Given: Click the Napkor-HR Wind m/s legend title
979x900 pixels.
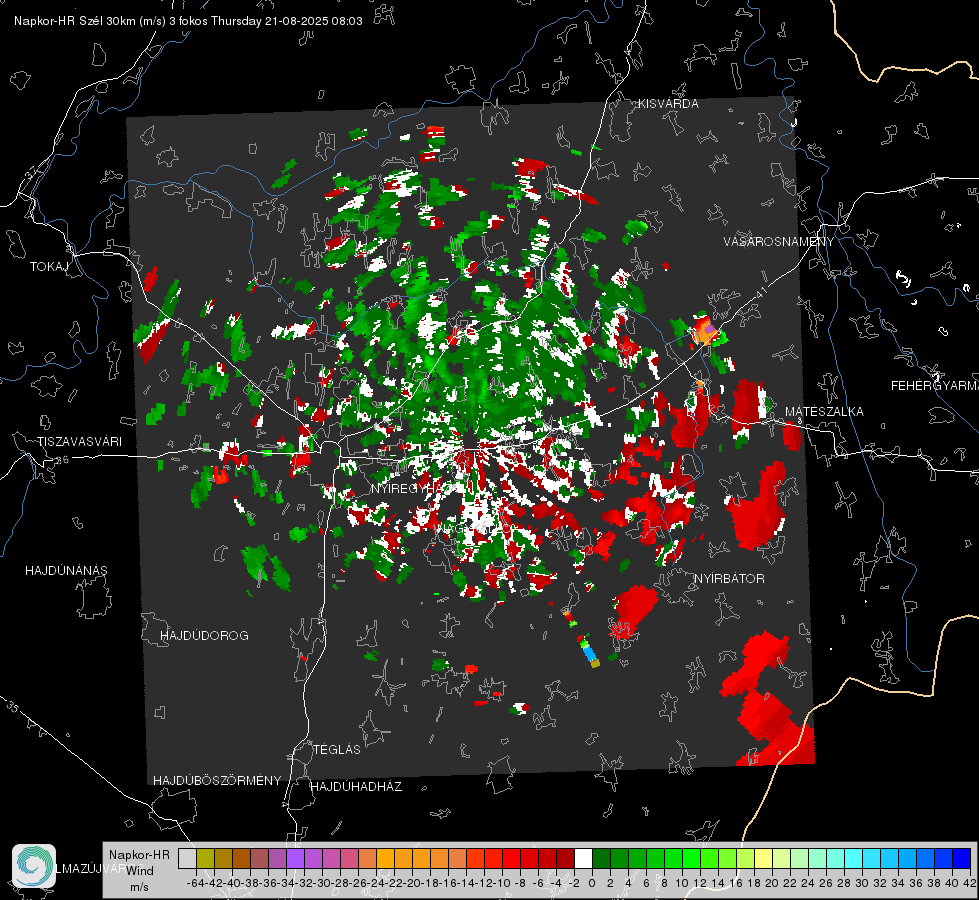Looking at the screenshot, I should [x=139, y=870].
